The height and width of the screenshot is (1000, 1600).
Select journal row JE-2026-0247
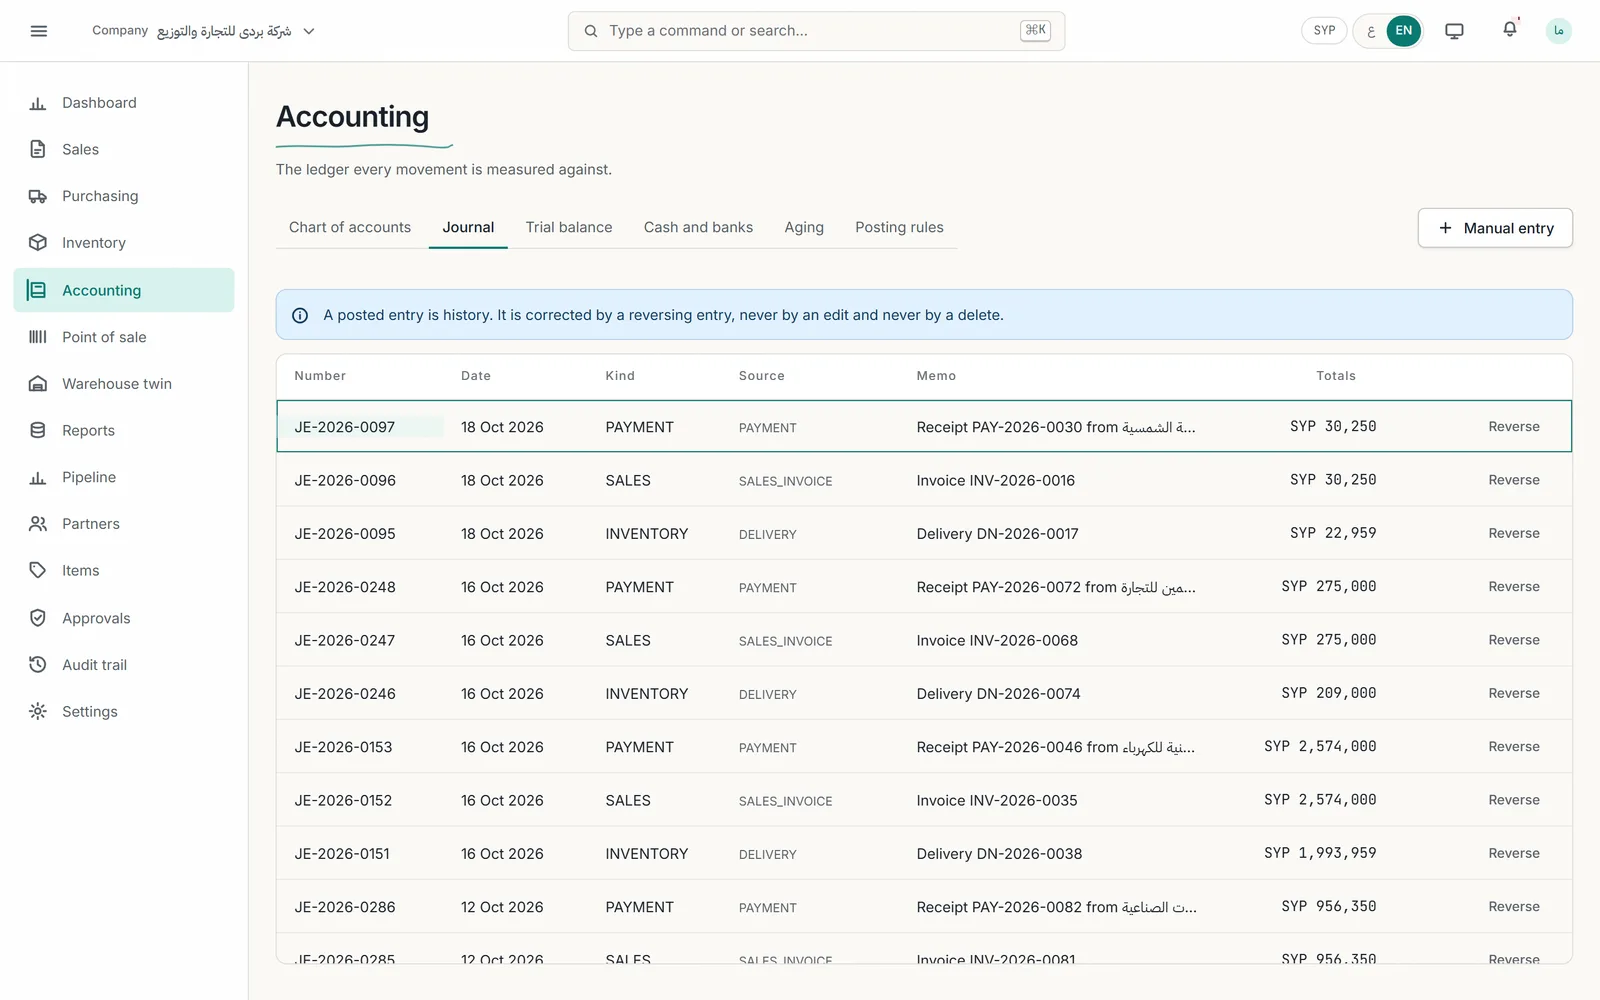pos(924,640)
